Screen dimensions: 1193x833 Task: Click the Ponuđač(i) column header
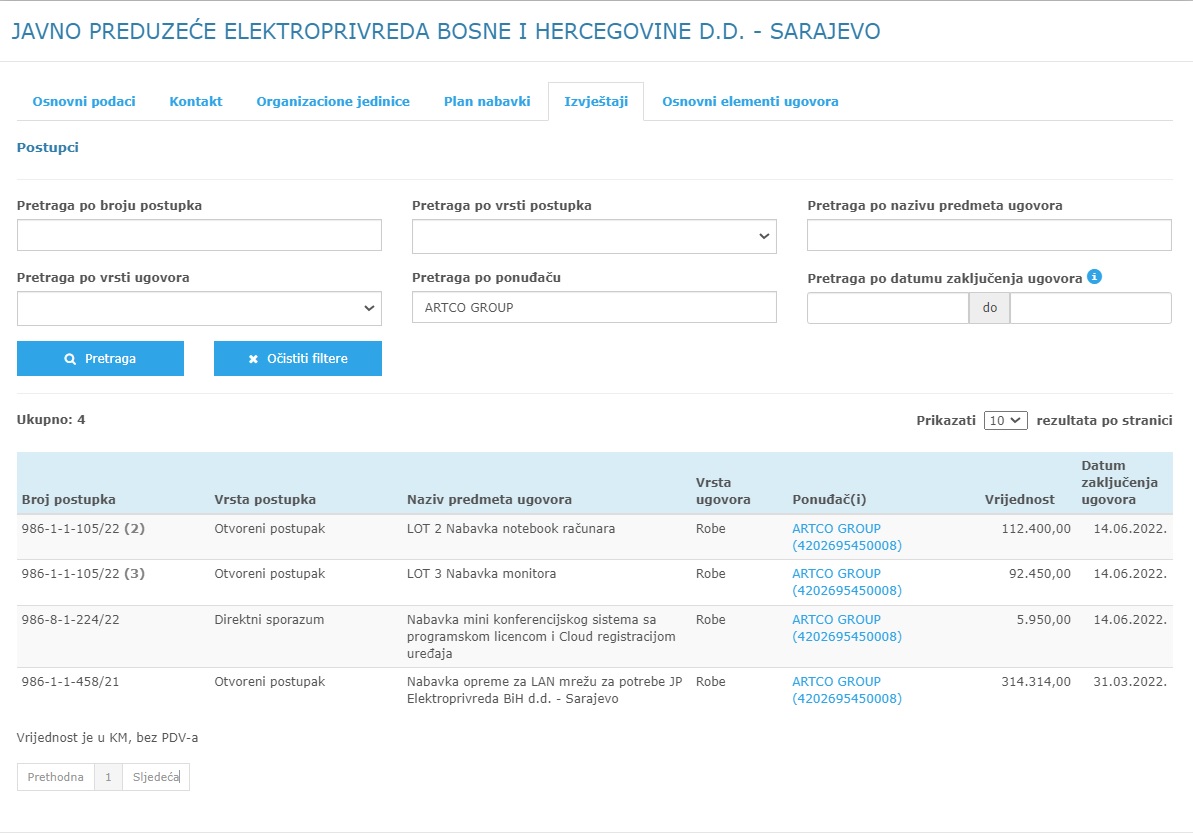[829, 500]
